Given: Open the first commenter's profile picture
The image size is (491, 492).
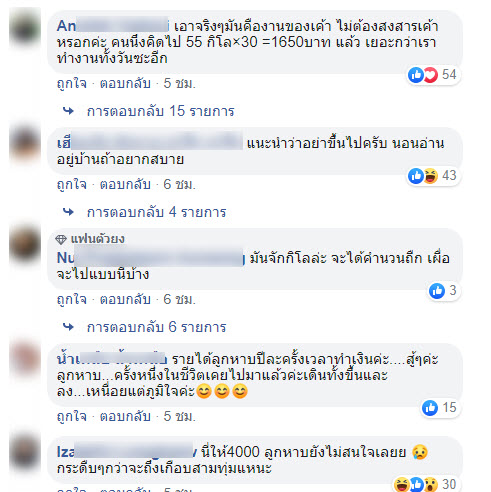Looking at the screenshot, I should (x=25, y=28).
